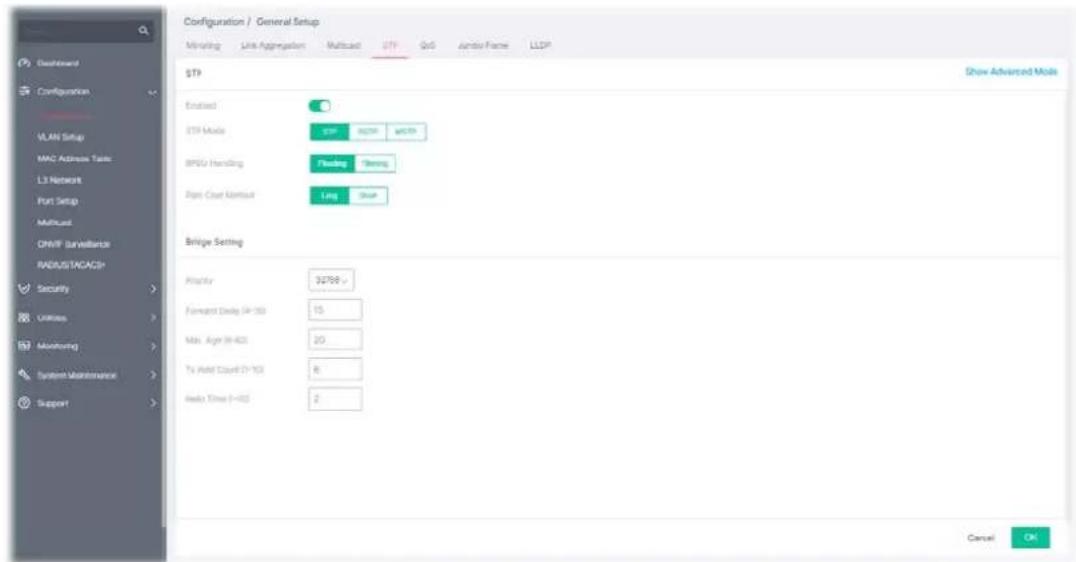
Task: Open RADIUS/TACACS+ in sidebar
Action: pyautogui.click(x=71, y=265)
